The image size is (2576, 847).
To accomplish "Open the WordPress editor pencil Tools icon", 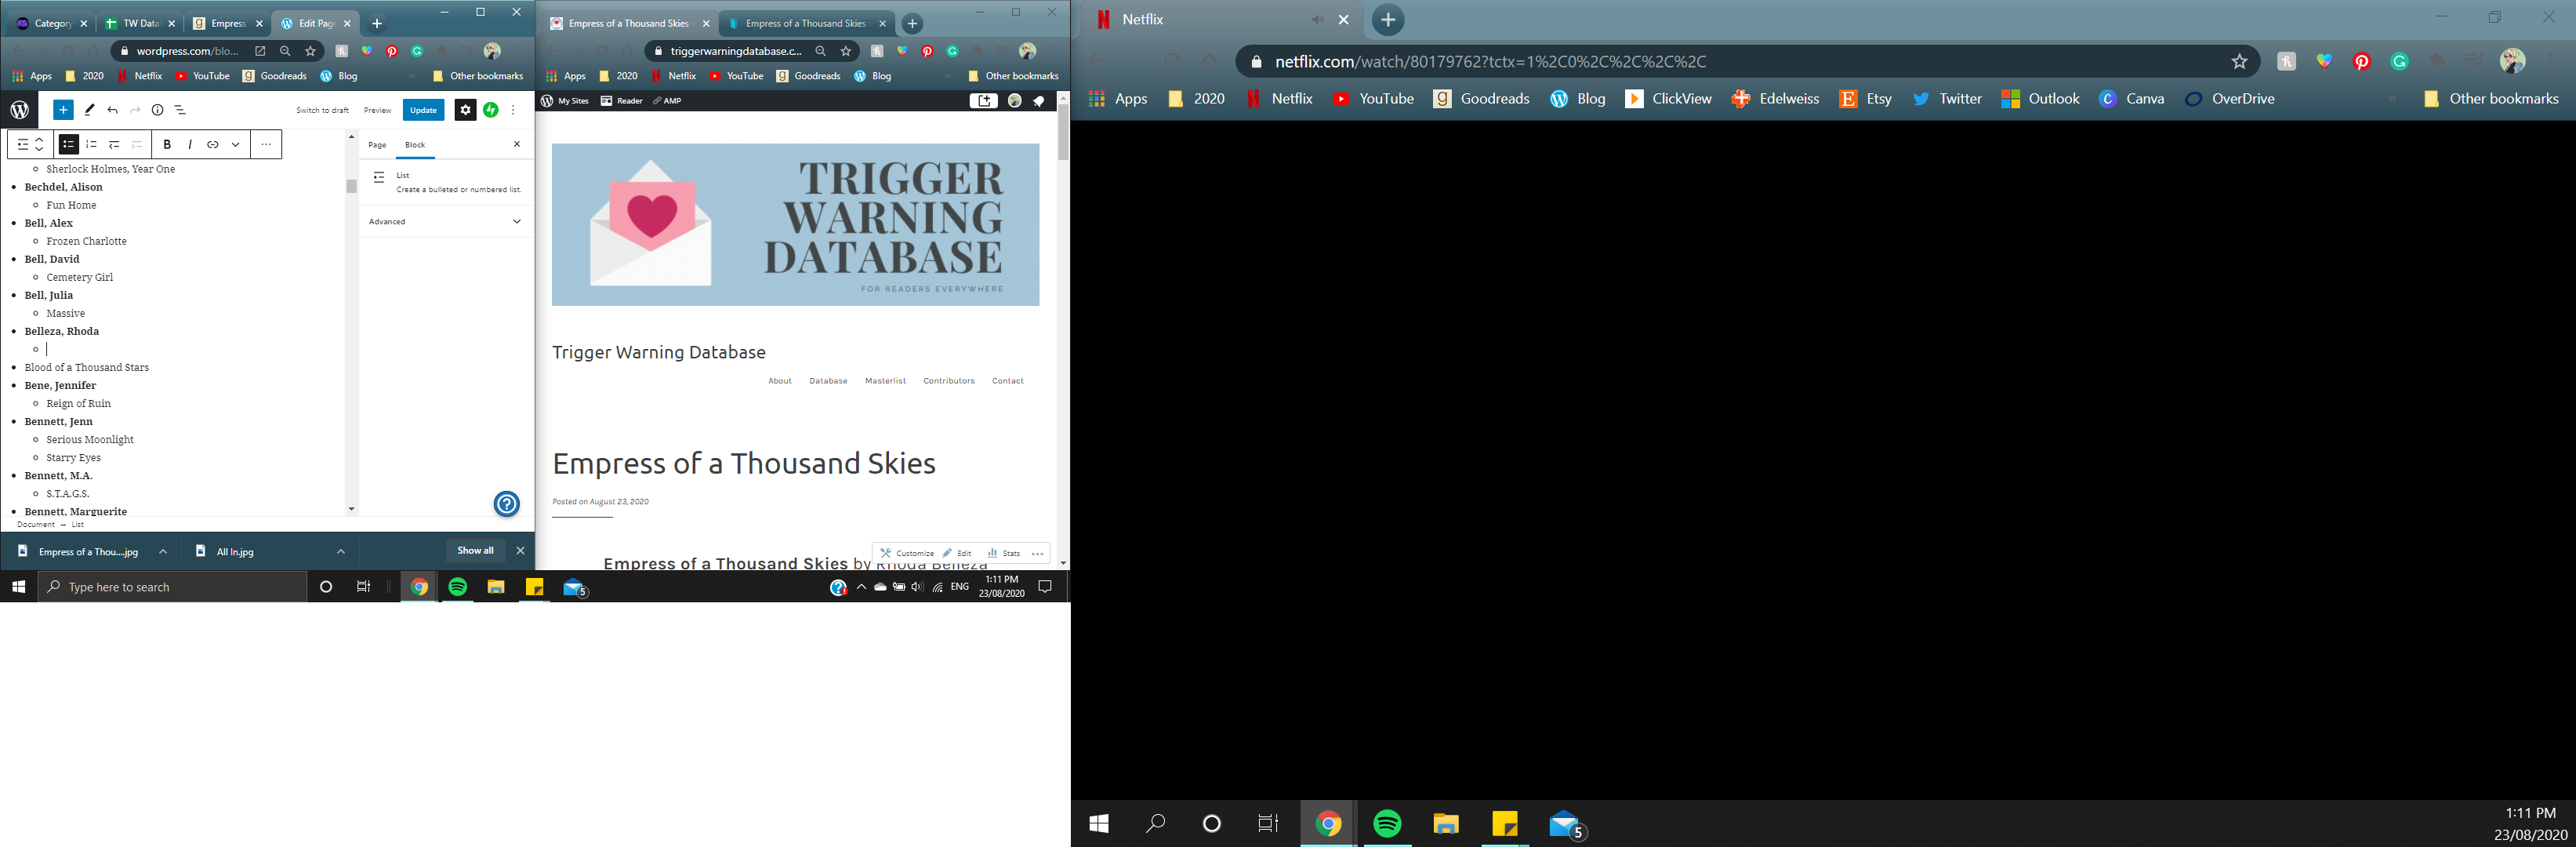I will pyautogui.click(x=90, y=110).
